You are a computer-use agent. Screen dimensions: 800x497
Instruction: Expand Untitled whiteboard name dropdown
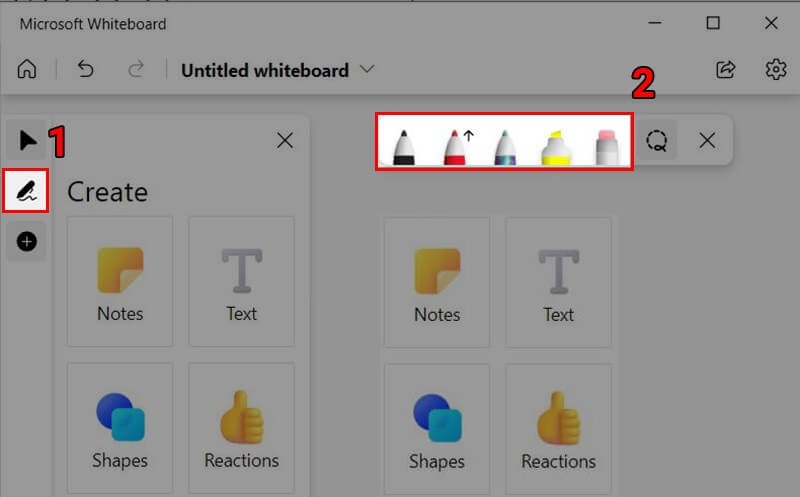(x=367, y=69)
